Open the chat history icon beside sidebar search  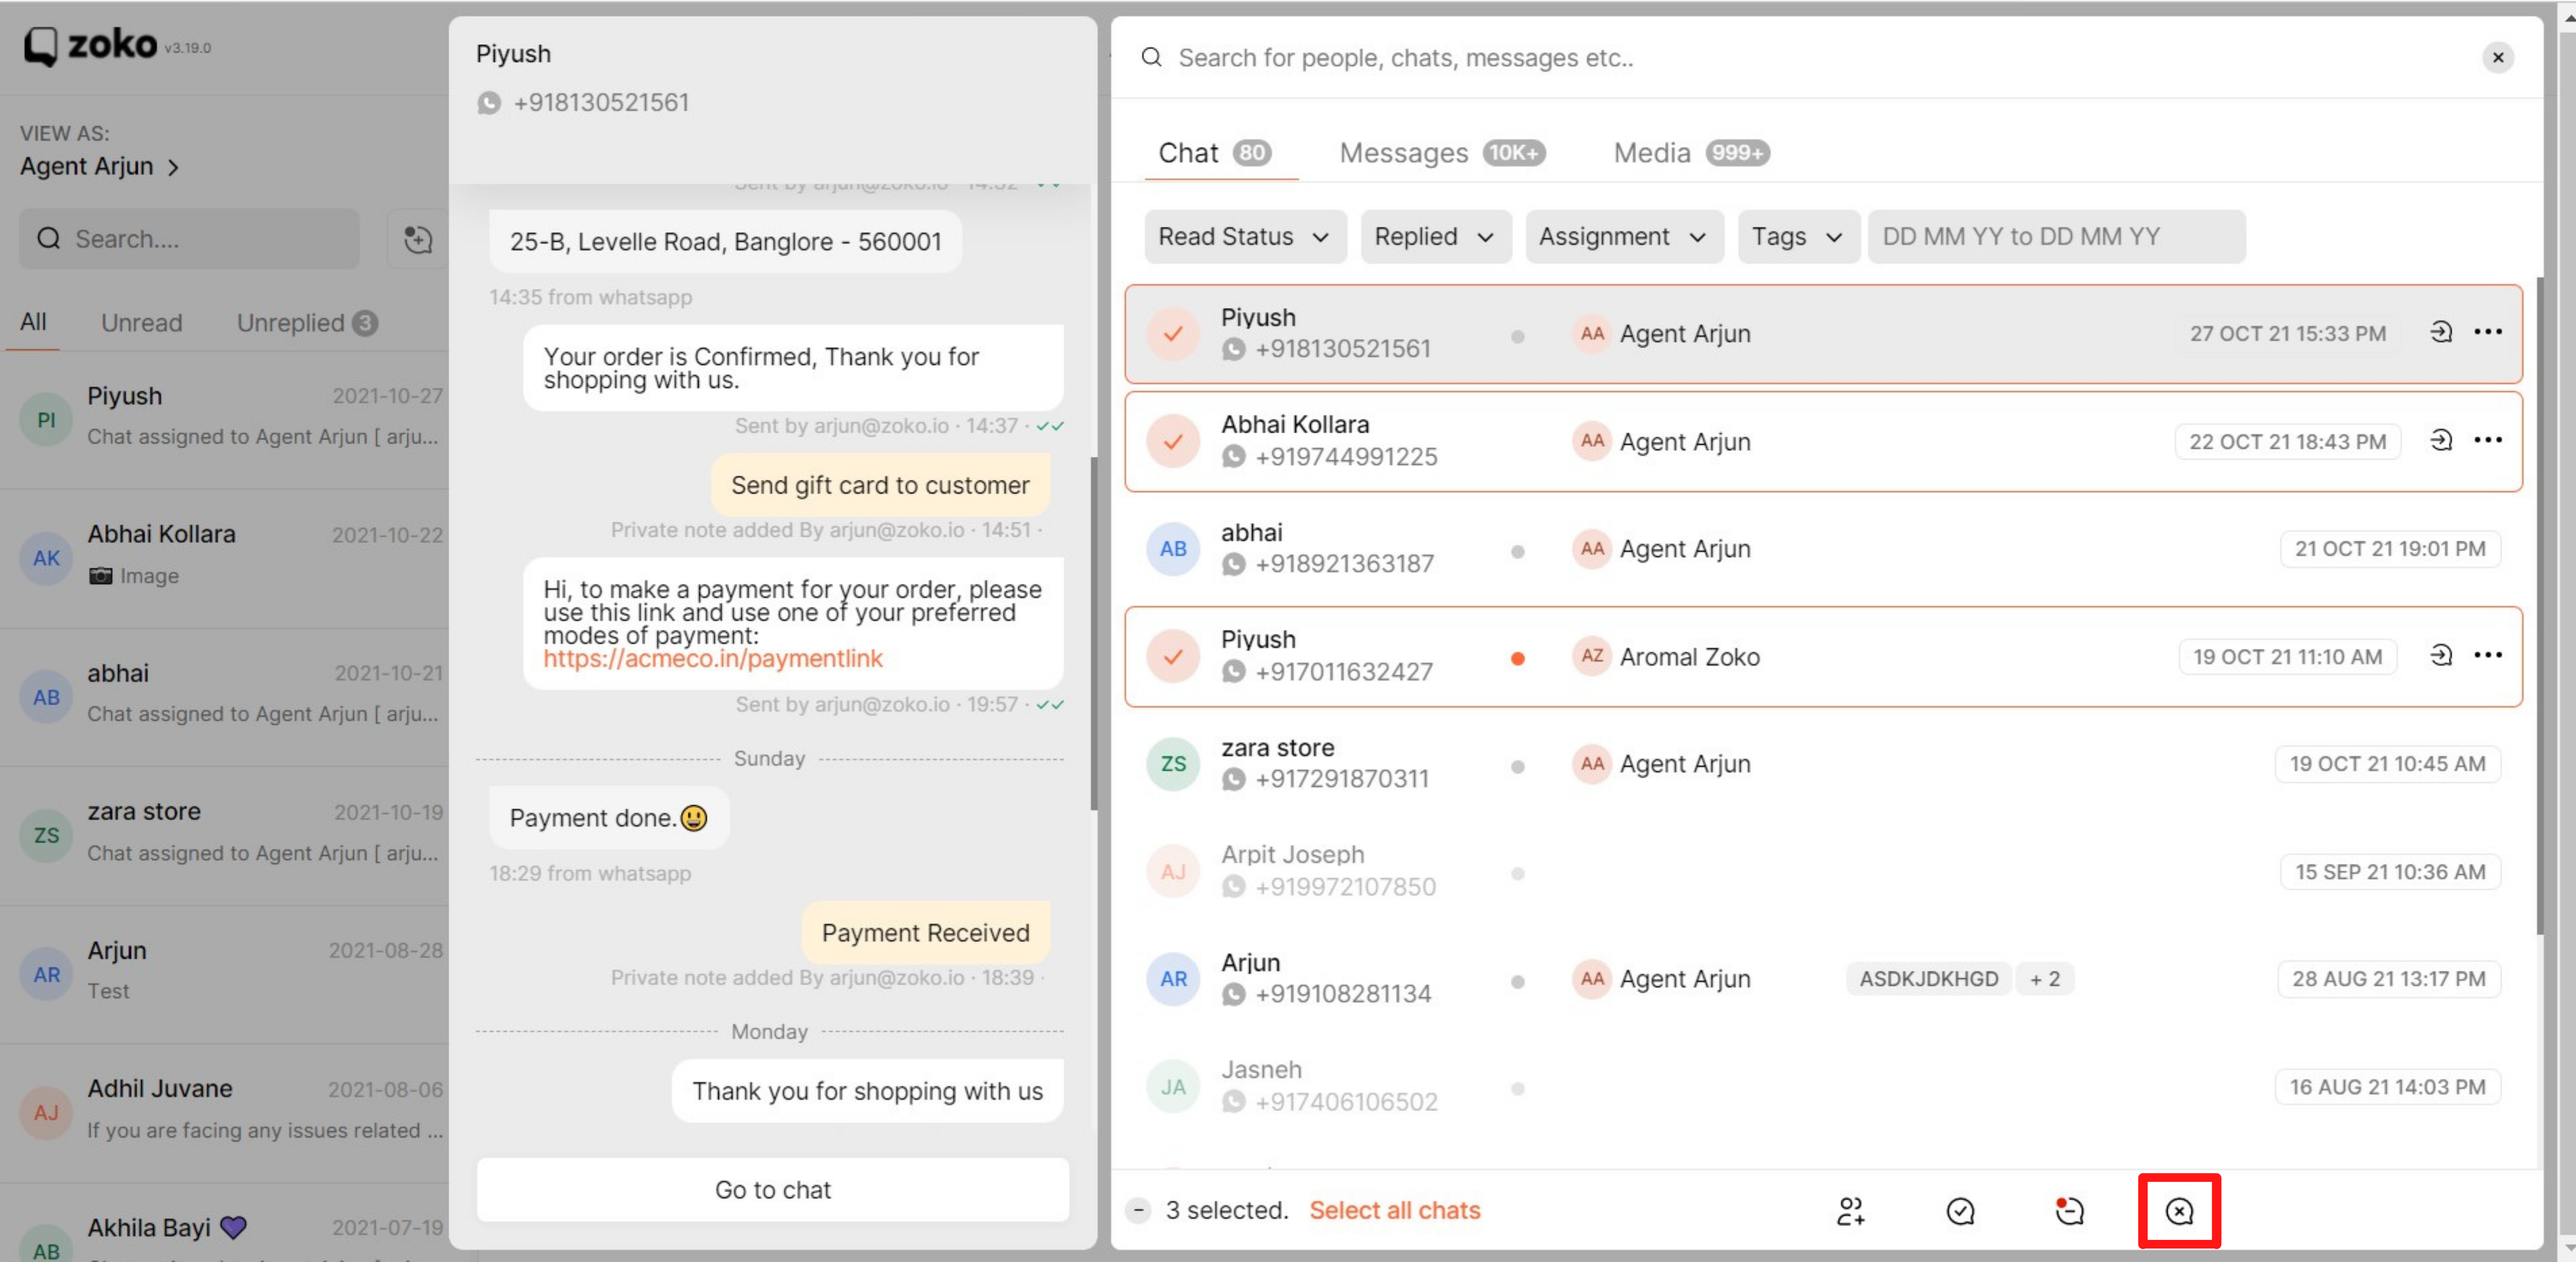click(x=417, y=239)
